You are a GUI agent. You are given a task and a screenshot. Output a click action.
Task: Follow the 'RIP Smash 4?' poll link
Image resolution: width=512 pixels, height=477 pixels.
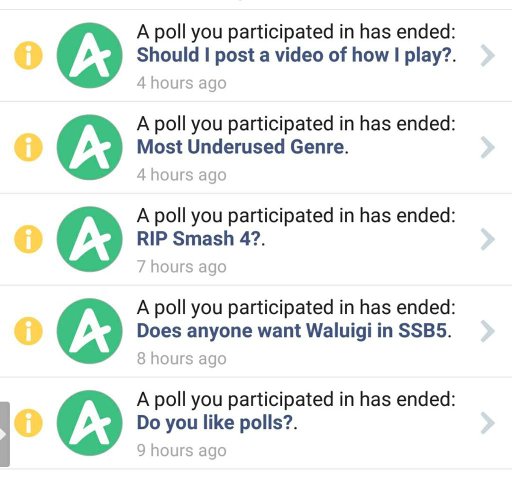click(x=199, y=239)
